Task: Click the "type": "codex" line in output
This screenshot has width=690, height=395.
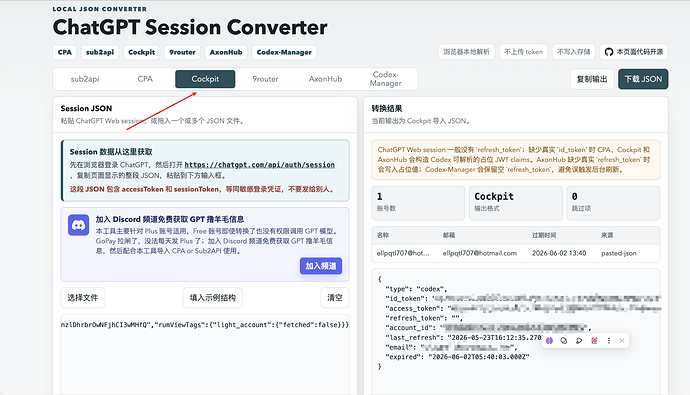Action: point(416,289)
